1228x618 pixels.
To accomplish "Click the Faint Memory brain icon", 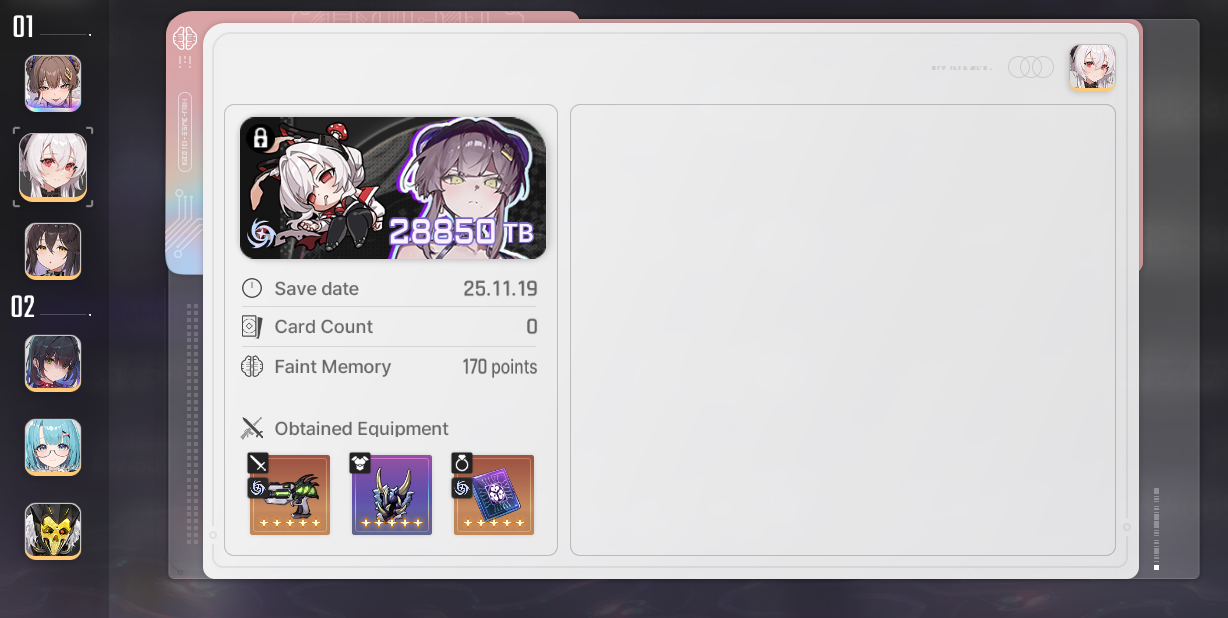I will point(252,367).
